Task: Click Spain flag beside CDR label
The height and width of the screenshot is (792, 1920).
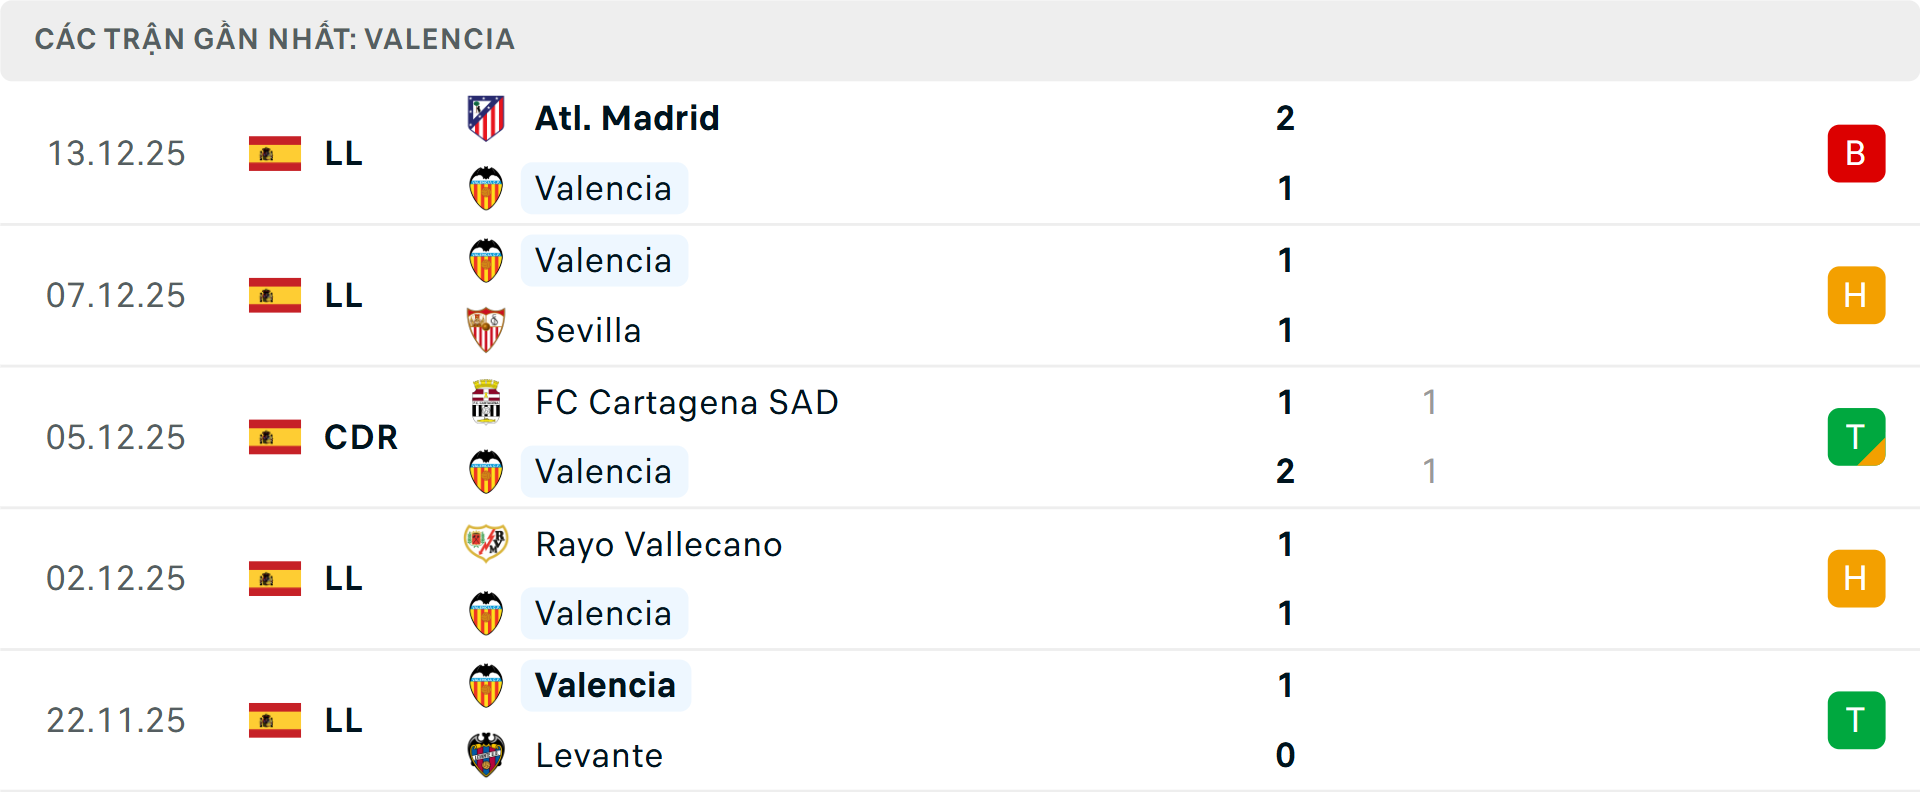Action: pos(275,437)
